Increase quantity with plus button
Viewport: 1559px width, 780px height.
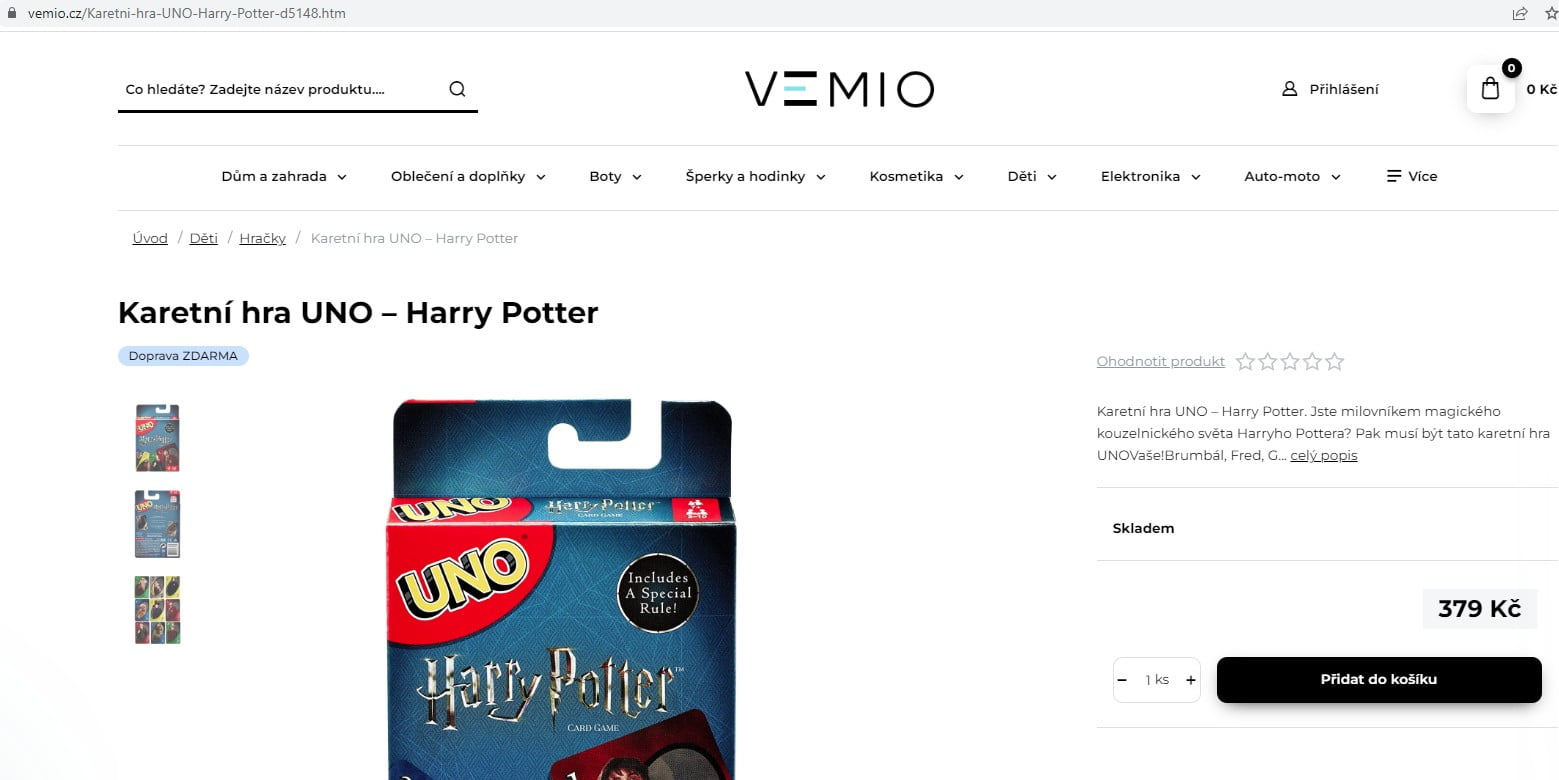(x=1190, y=680)
